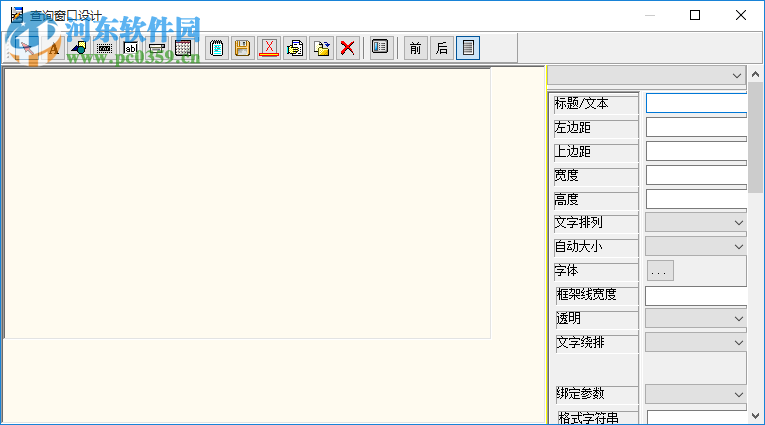Open the 绑定参数 dropdown

coord(696,394)
